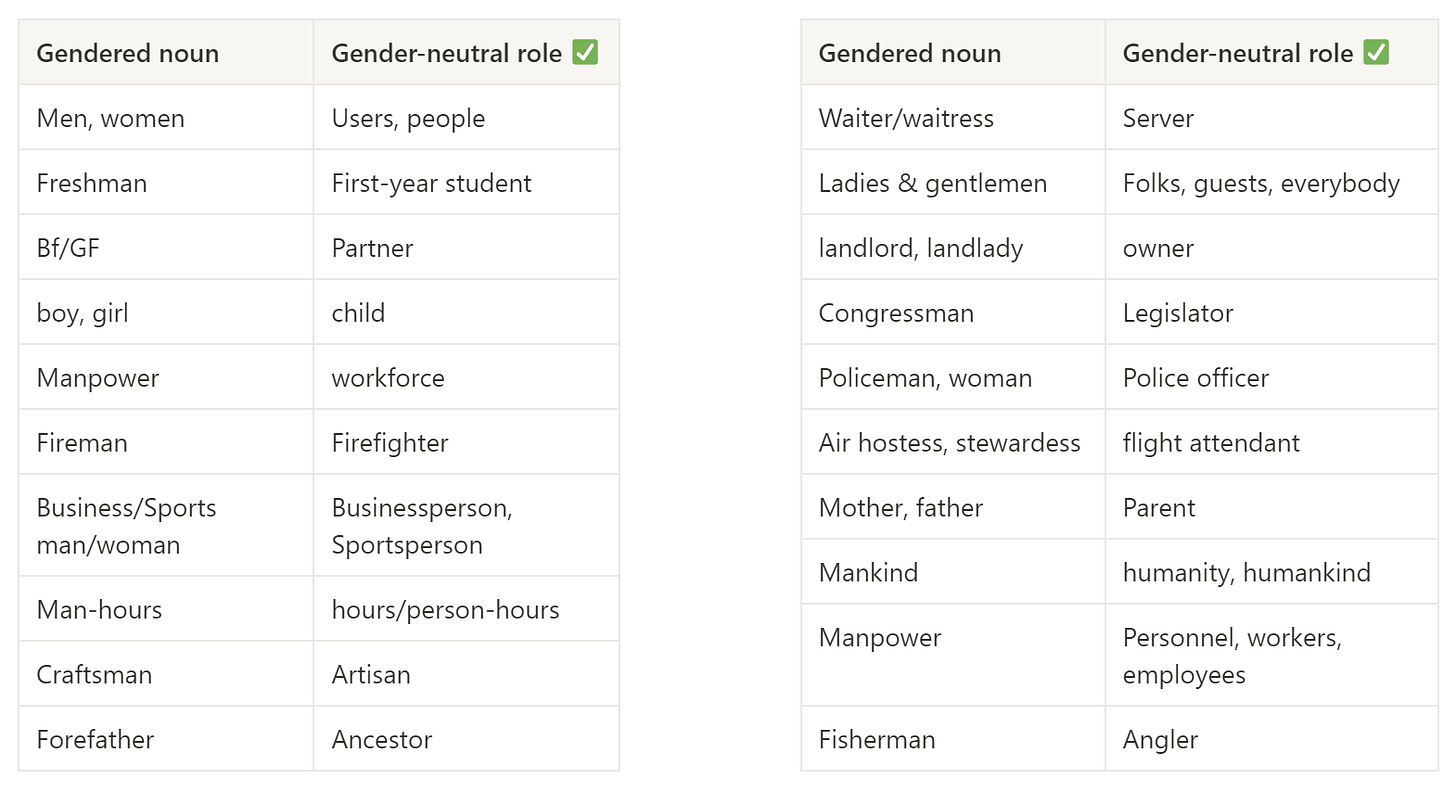Image resolution: width=1456 pixels, height=791 pixels.
Task: Select the 'Businessperson, Sportsperson' cell
Action: coord(466,526)
